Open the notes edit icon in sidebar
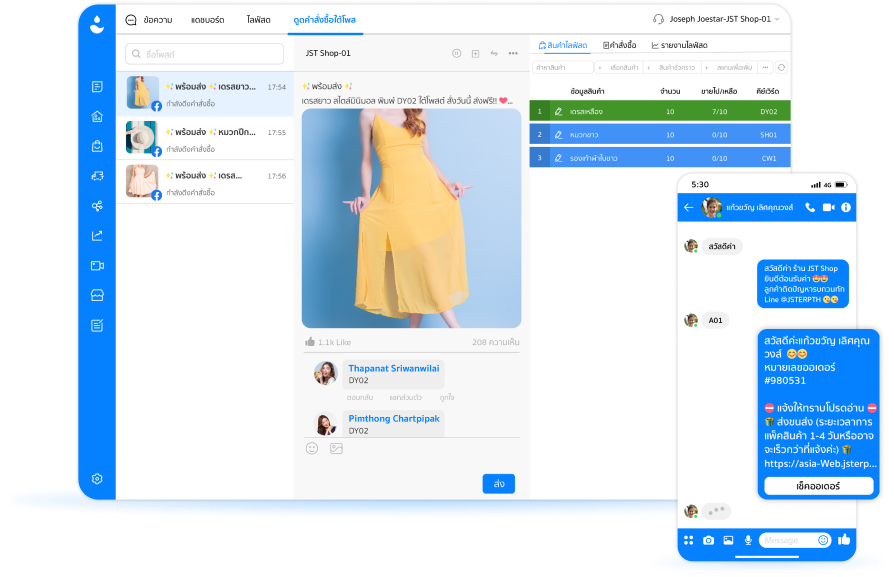 point(97,326)
